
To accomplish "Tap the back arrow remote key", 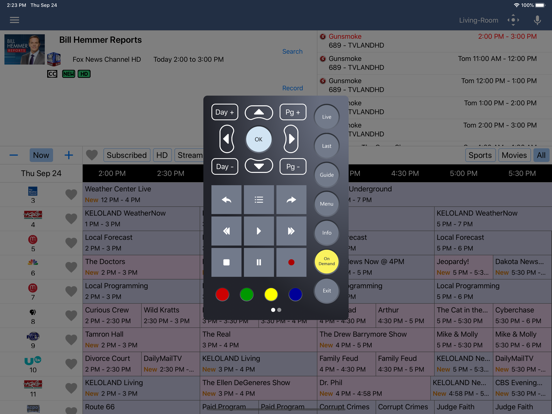I will tap(226, 200).
